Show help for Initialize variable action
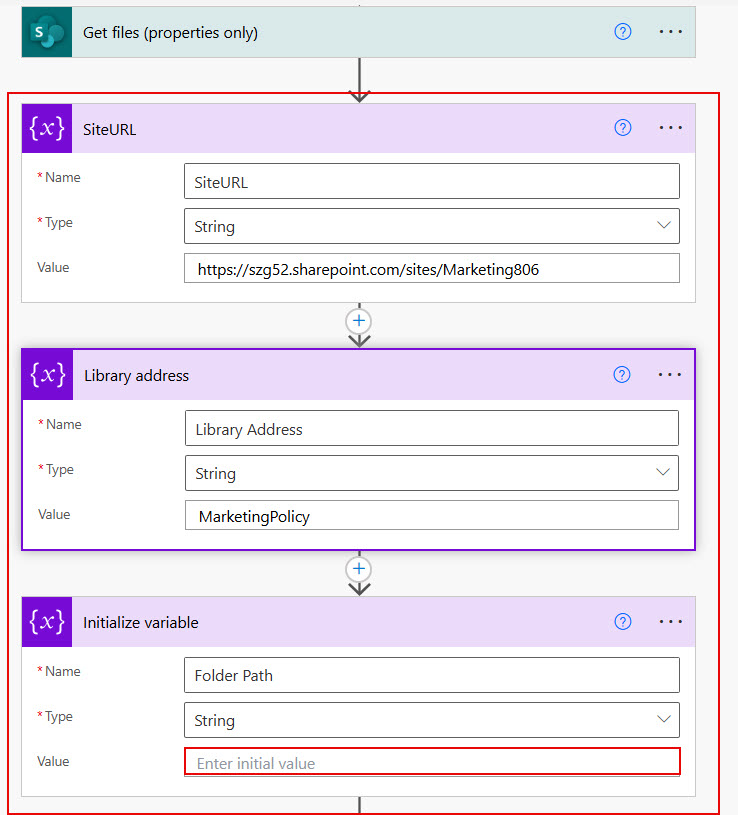This screenshot has width=738, height=815. [x=623, y=622]
